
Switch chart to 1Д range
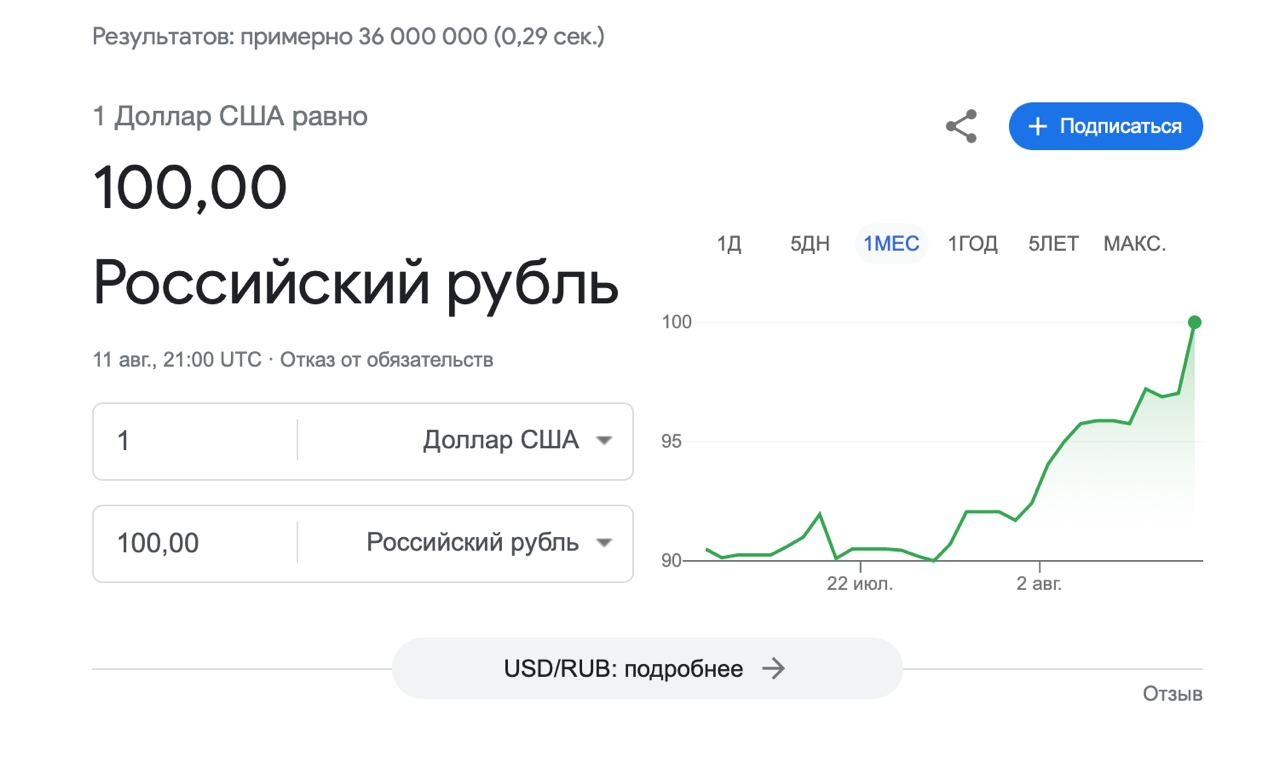pos(729,244)
